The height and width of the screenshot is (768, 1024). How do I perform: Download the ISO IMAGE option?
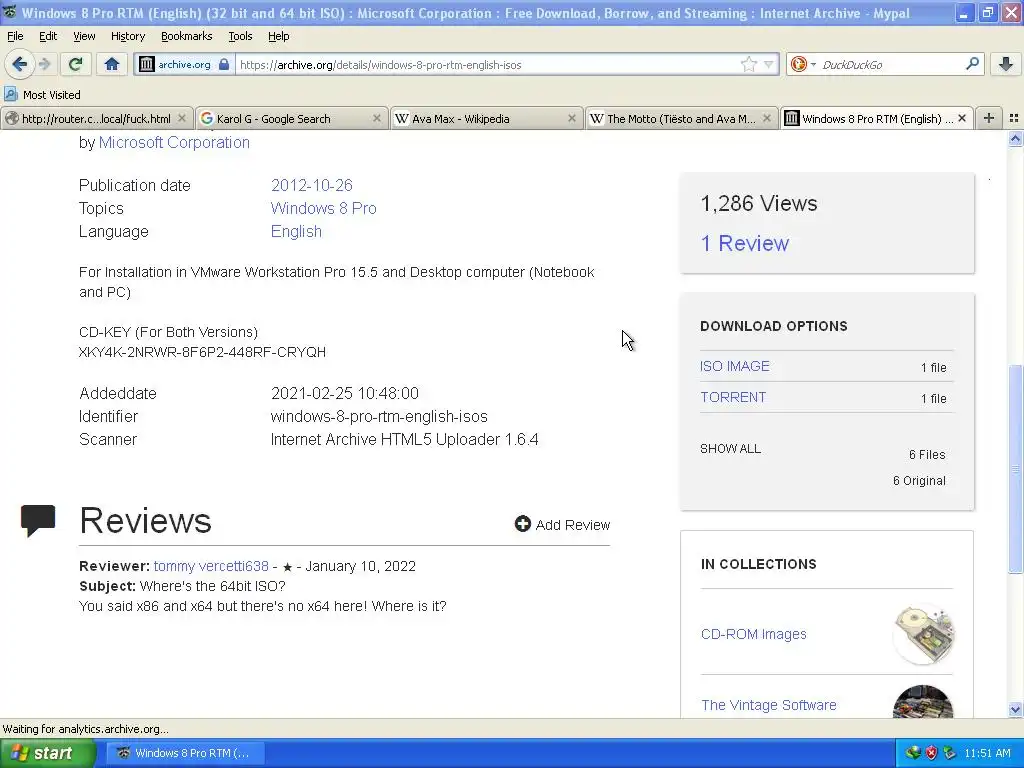coord(735,366)
